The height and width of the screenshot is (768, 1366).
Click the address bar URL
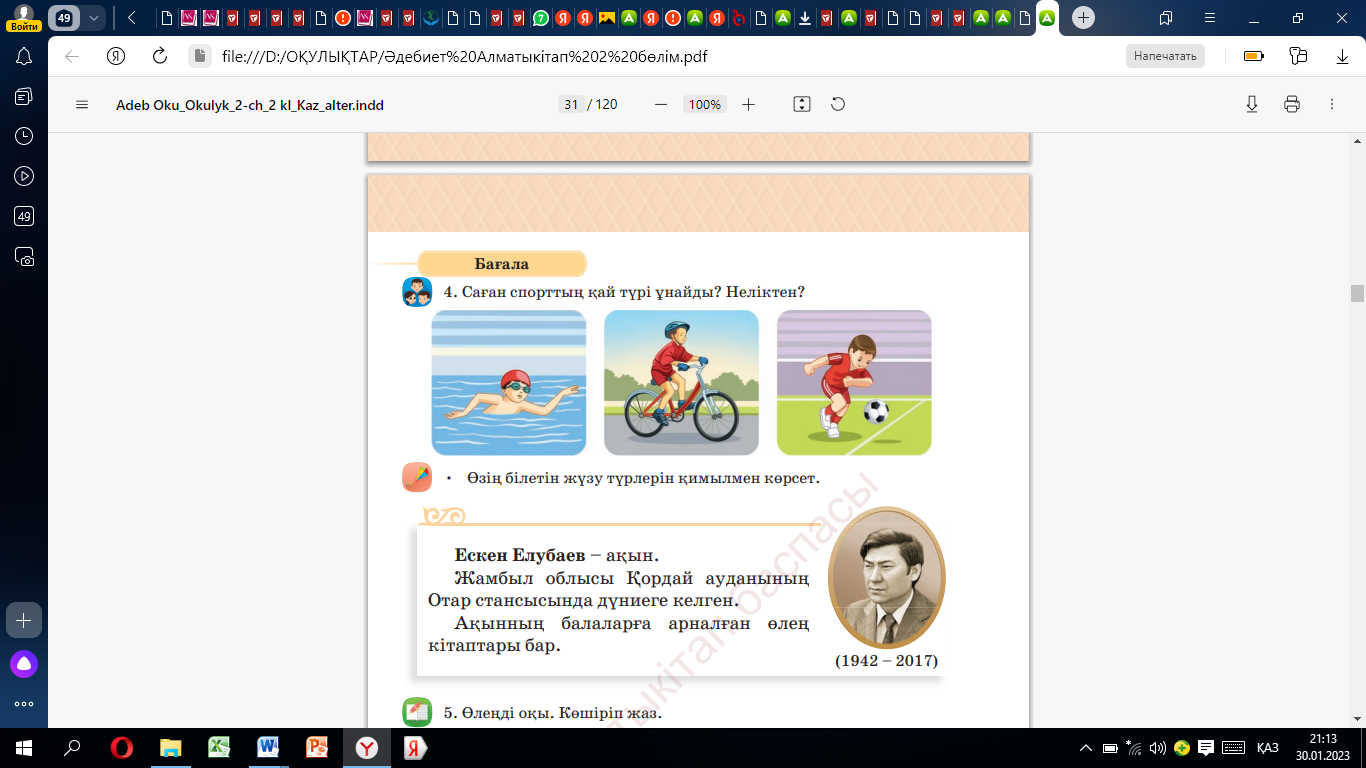click(464, 56)
